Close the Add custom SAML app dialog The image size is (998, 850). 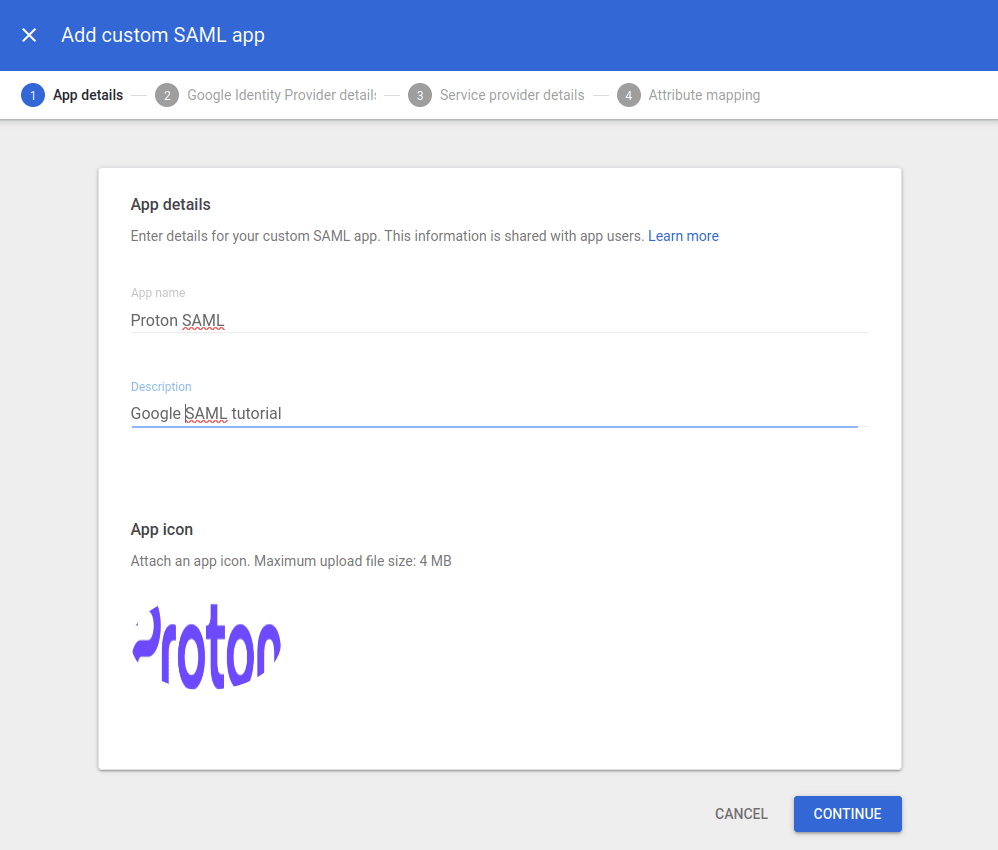pos(29,35)
